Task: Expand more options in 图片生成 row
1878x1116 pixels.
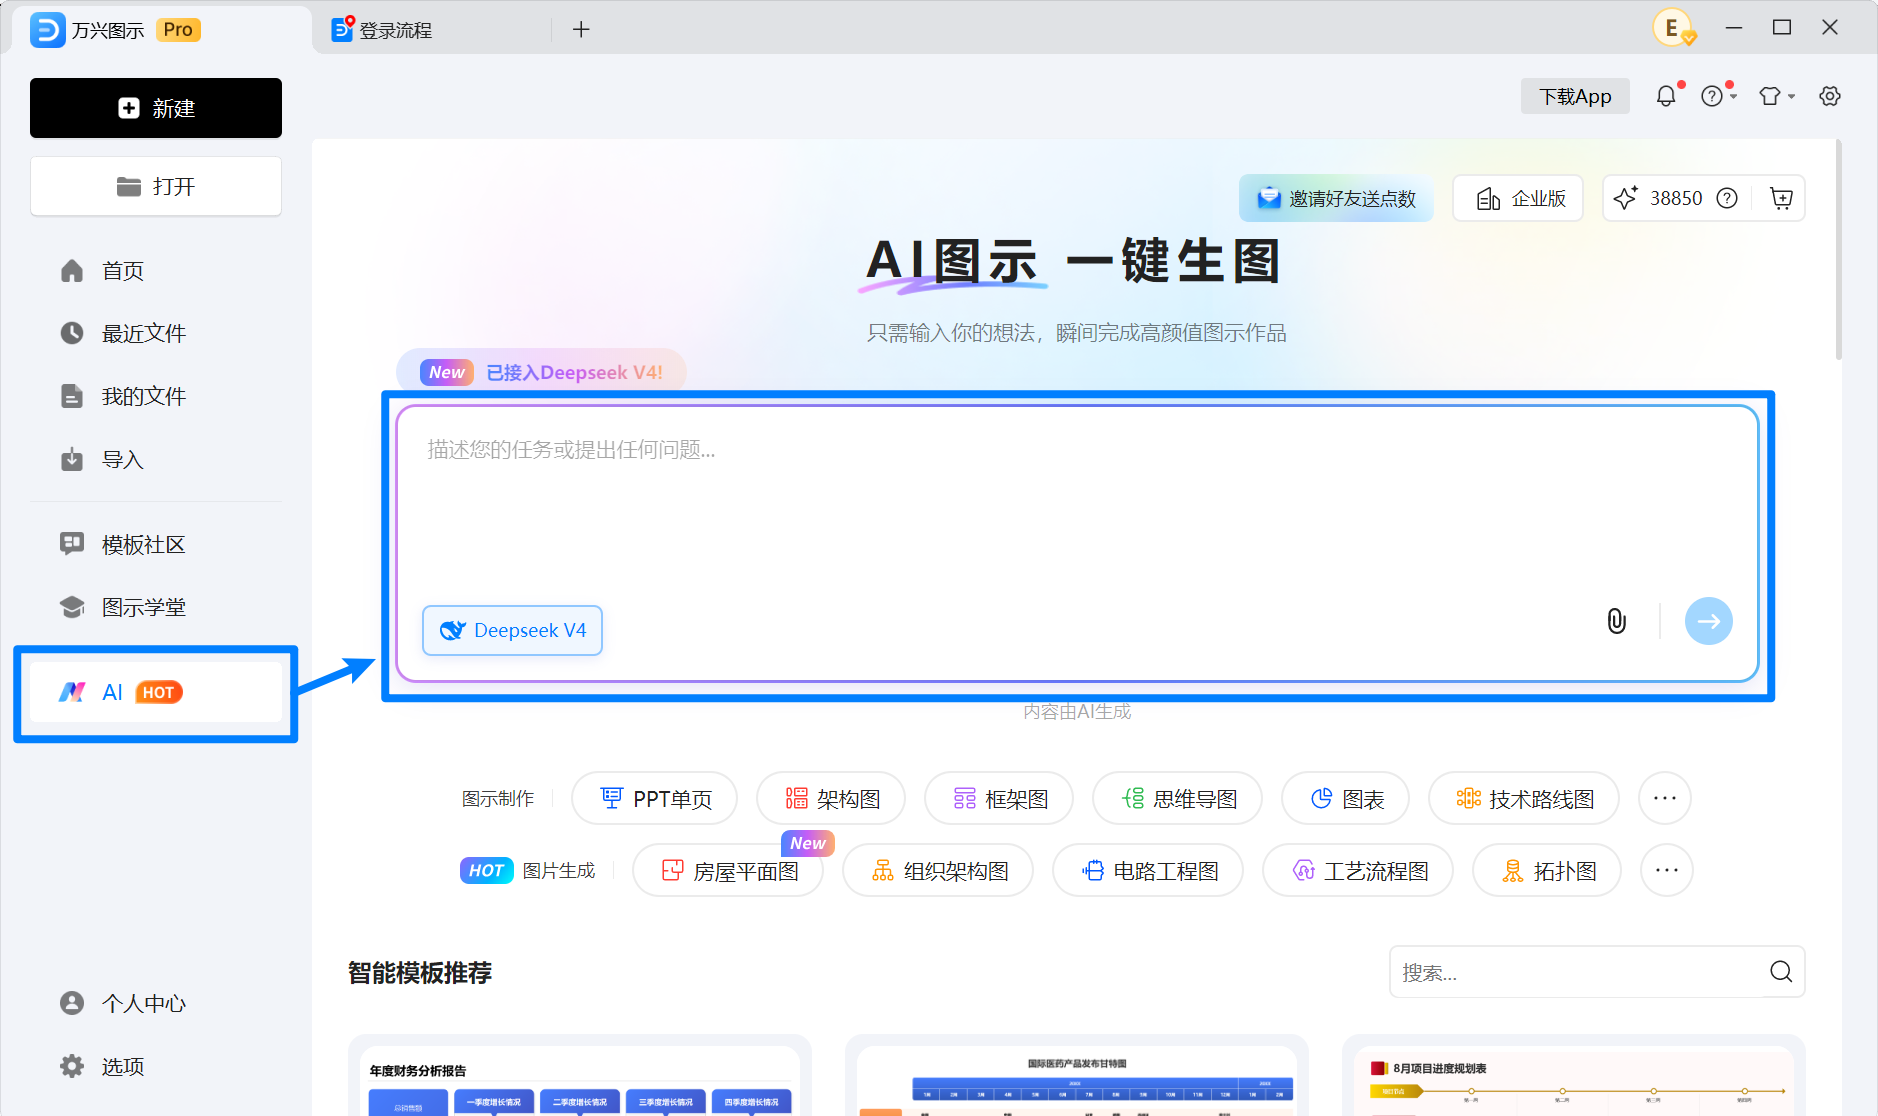Action: pos(1667,870)
